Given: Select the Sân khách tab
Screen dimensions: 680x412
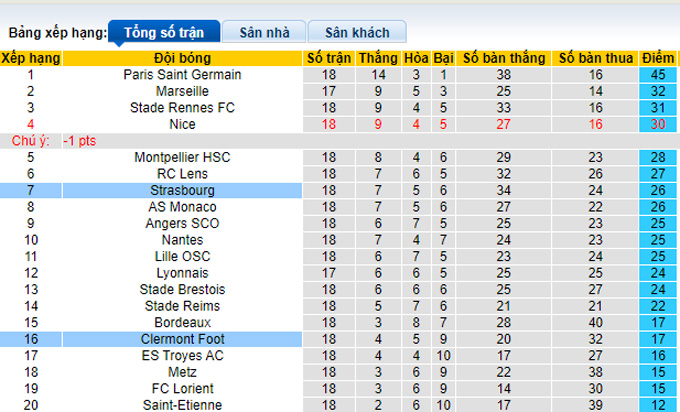Looking at the screenshot, I should point(356,33).
